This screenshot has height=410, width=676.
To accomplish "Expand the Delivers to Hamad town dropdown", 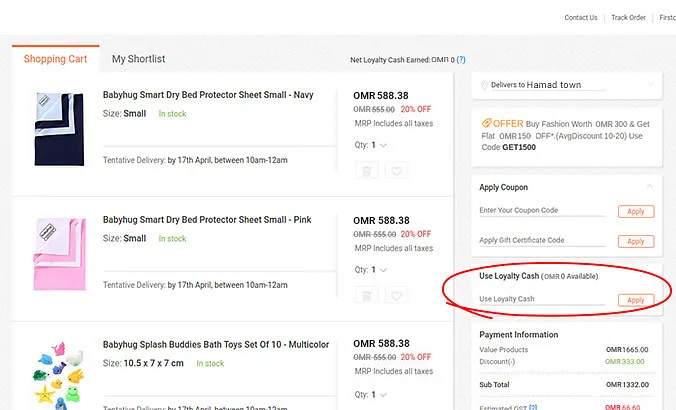I will (x=650, y=84).
